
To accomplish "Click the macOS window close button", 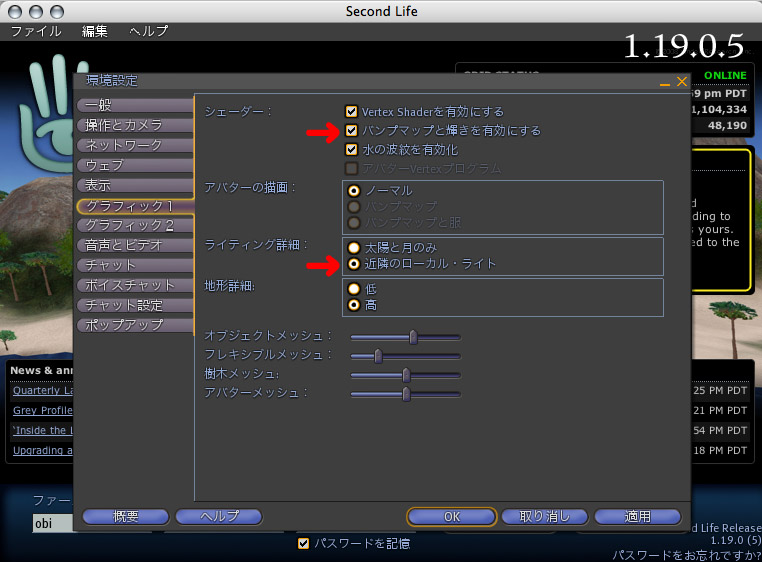I will click(x=15, y=11).
